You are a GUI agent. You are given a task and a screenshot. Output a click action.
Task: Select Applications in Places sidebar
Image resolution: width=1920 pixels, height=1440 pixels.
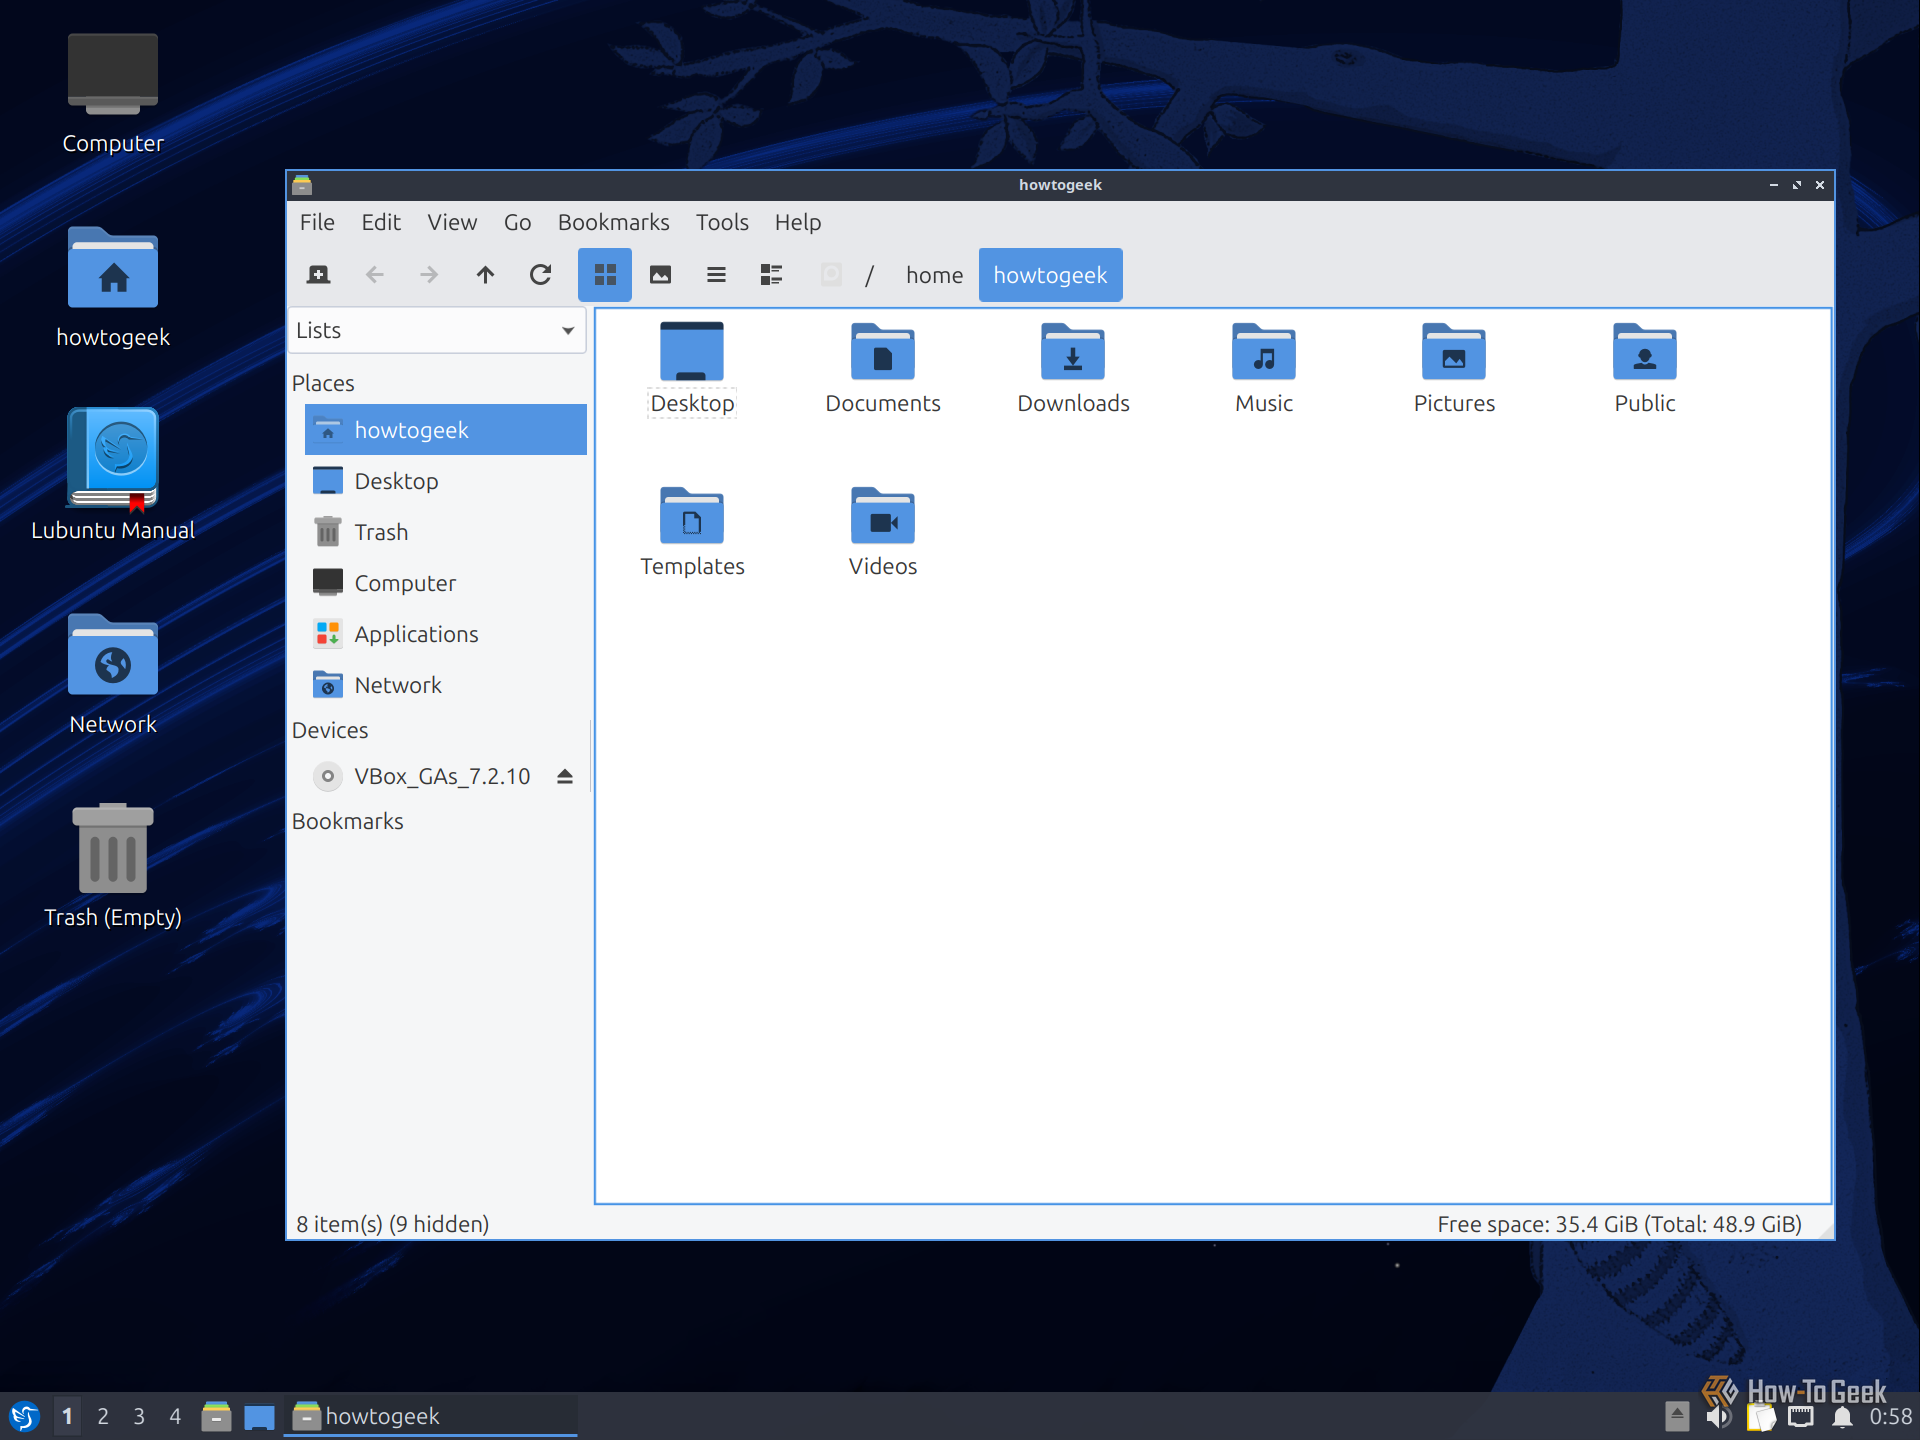(446, 634)
